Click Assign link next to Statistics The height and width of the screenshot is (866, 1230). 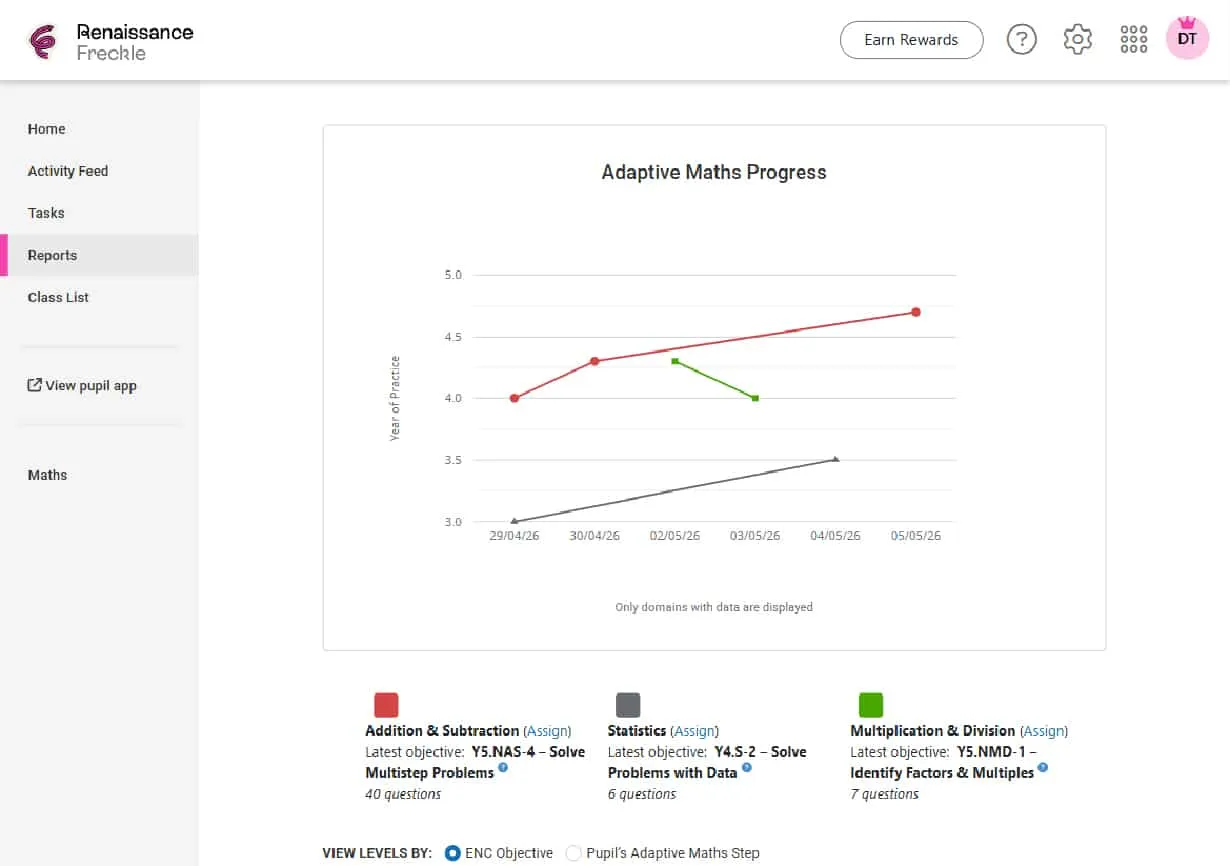(x=694, y=731)
